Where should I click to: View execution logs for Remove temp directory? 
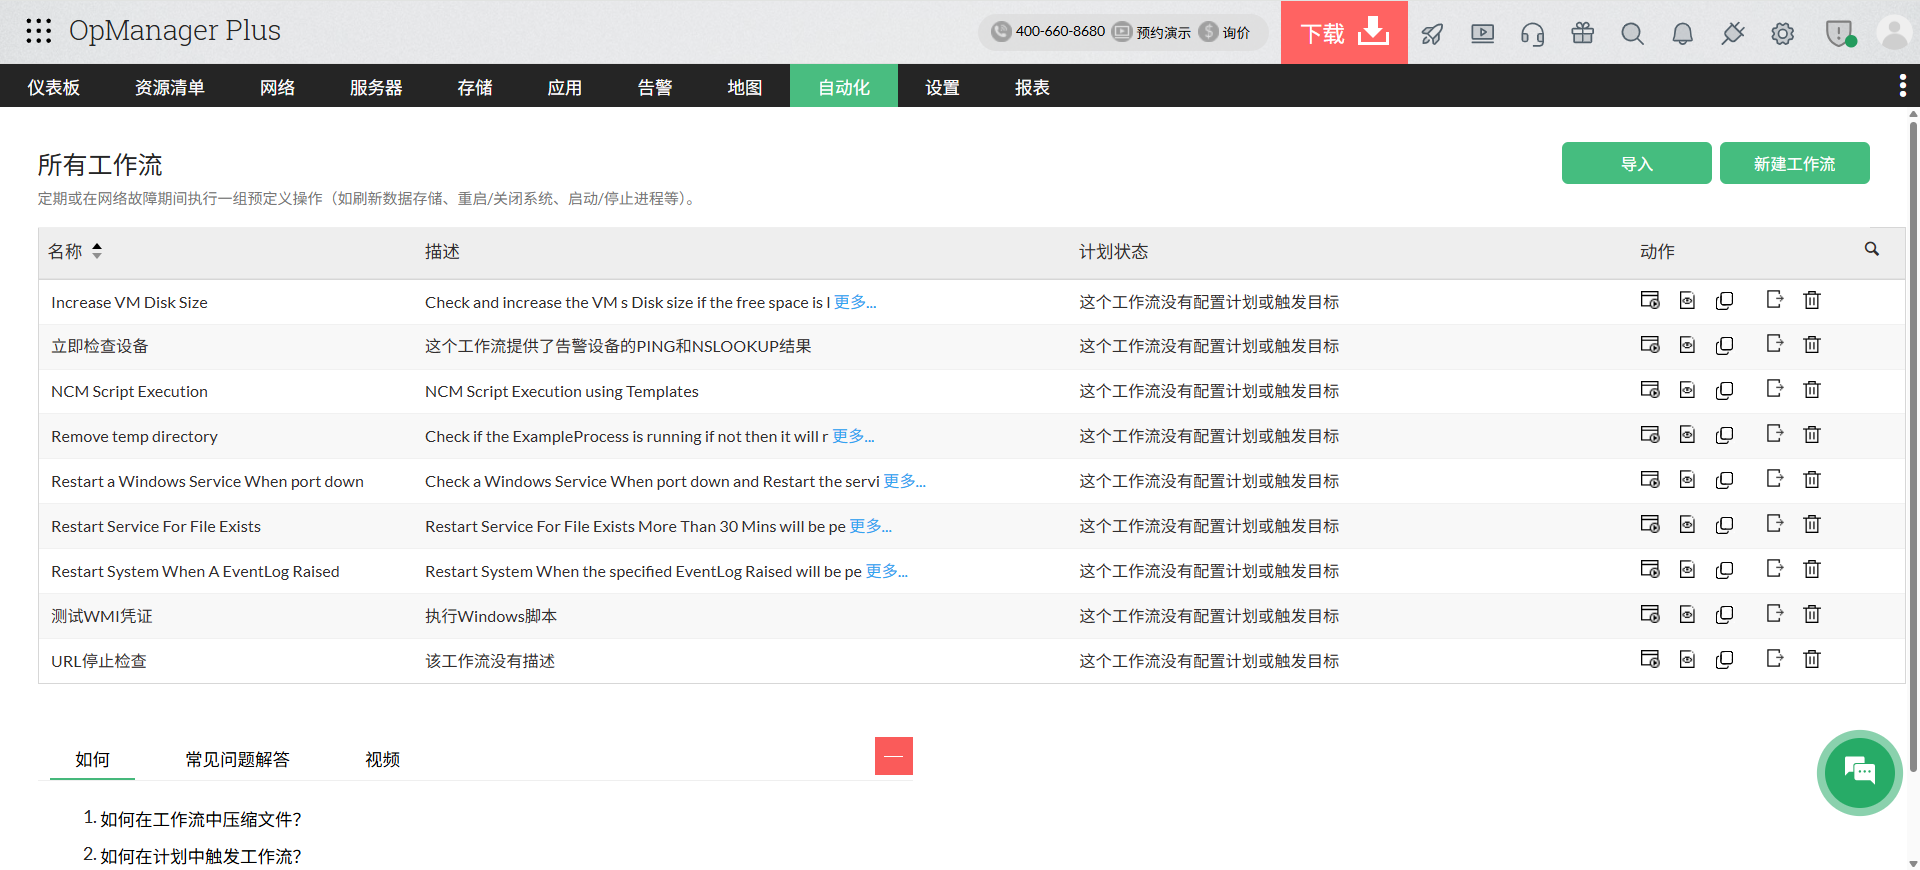coord(1687,435)
